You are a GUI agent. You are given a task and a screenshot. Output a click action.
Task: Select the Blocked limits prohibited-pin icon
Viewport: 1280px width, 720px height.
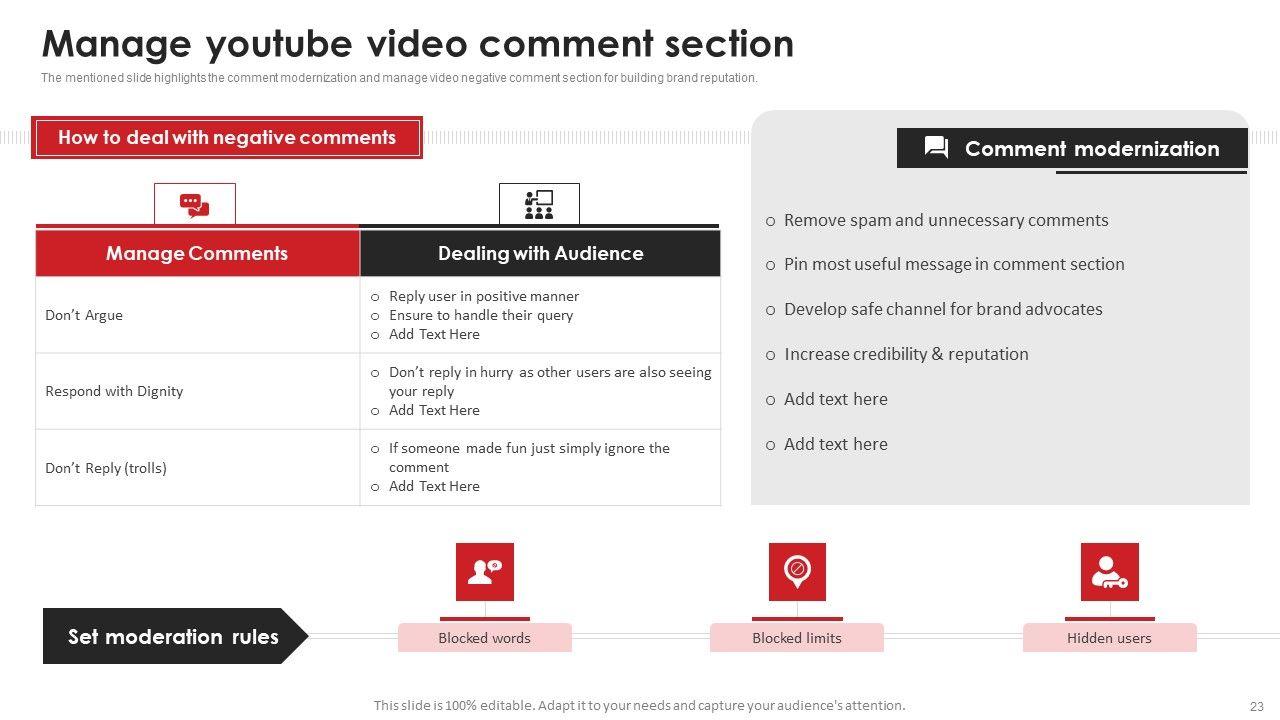pyautogui.click(x=797, y=572)
